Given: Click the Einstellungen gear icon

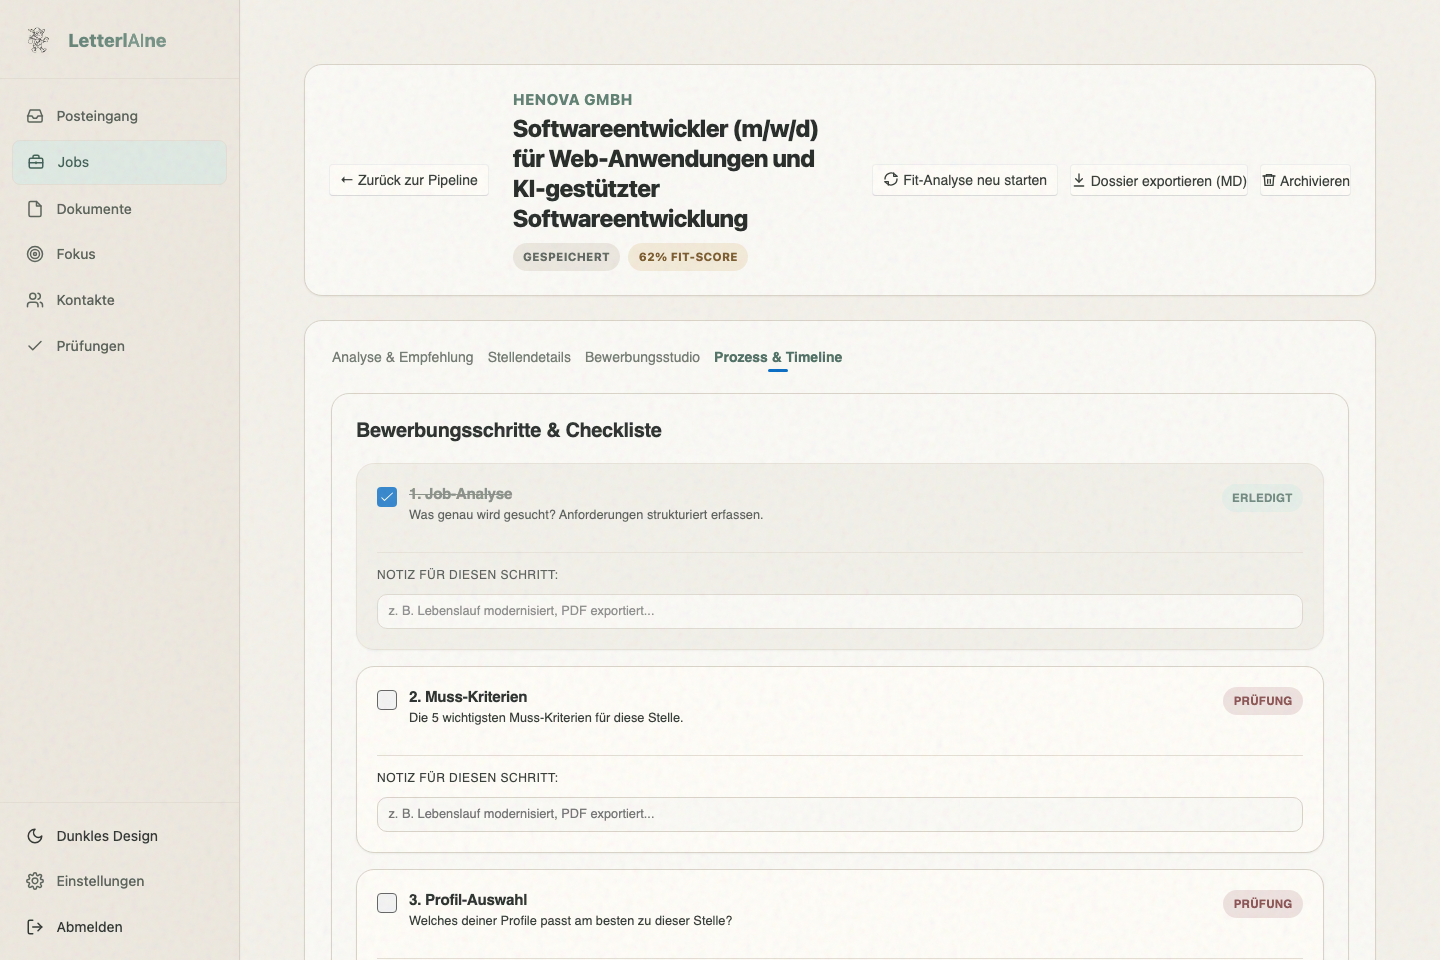Looking at the screenshot, I should [35, 881].
